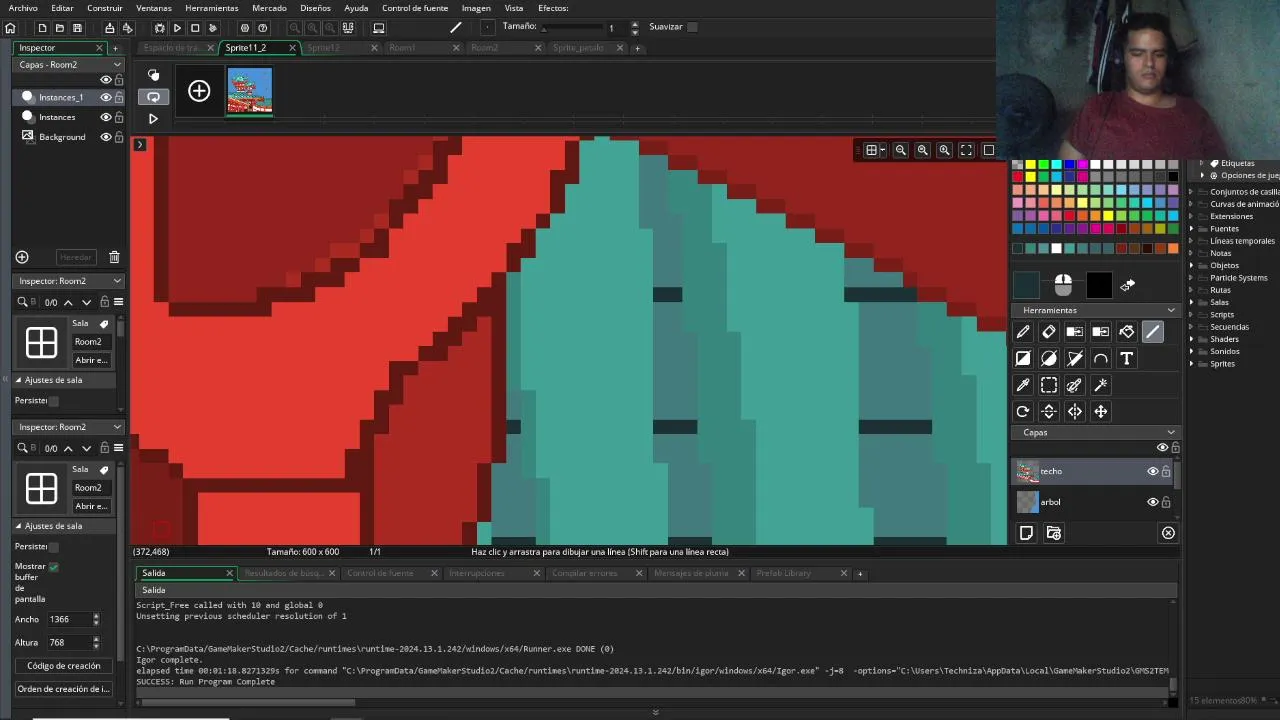Open the Archivo menu
Image resolution: width=1280 pixels, height=720 pixels.
pos(23,8)
